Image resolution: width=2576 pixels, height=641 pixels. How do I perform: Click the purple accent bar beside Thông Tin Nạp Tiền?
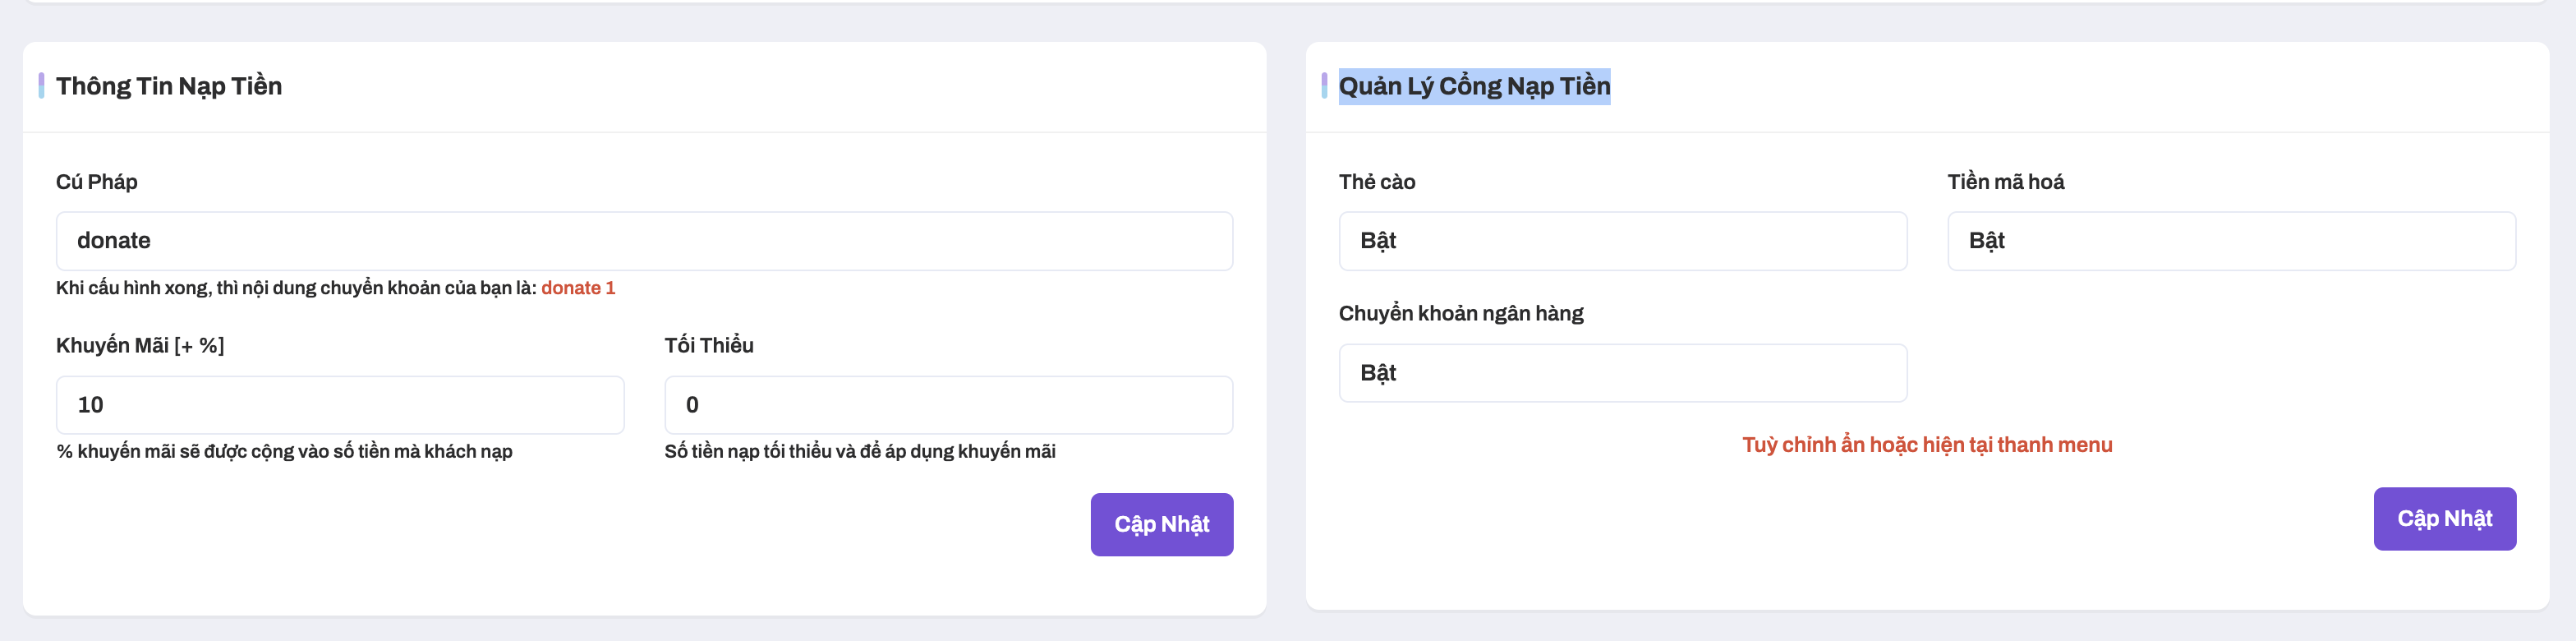pos(41,86)
